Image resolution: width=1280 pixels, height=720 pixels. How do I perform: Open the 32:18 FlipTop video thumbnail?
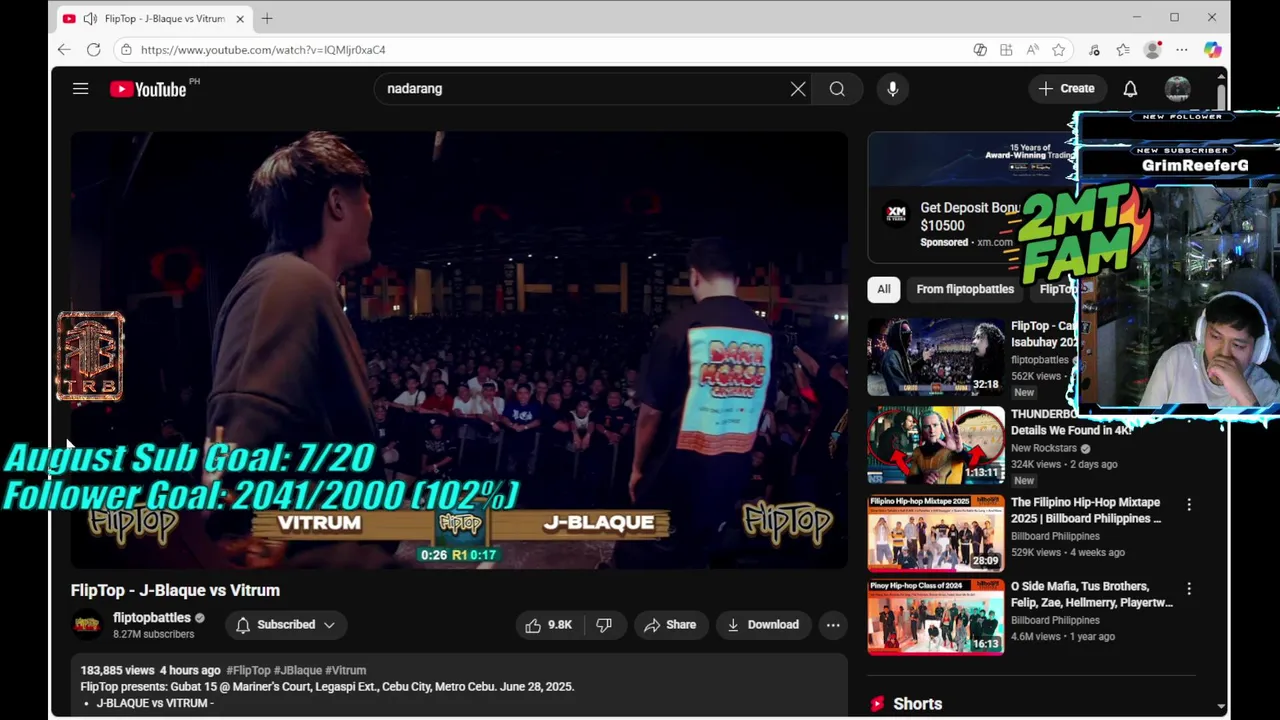tap(936, 357)
